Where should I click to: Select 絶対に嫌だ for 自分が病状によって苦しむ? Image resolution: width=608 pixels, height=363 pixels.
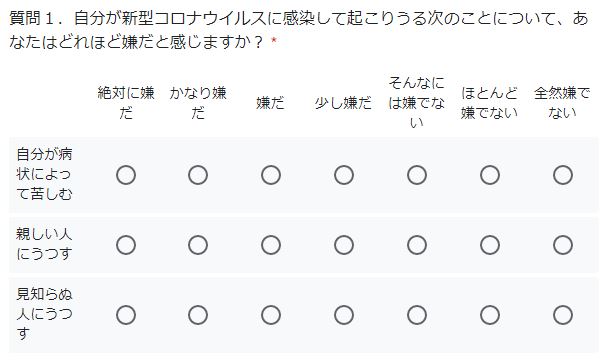pos(126,175)
